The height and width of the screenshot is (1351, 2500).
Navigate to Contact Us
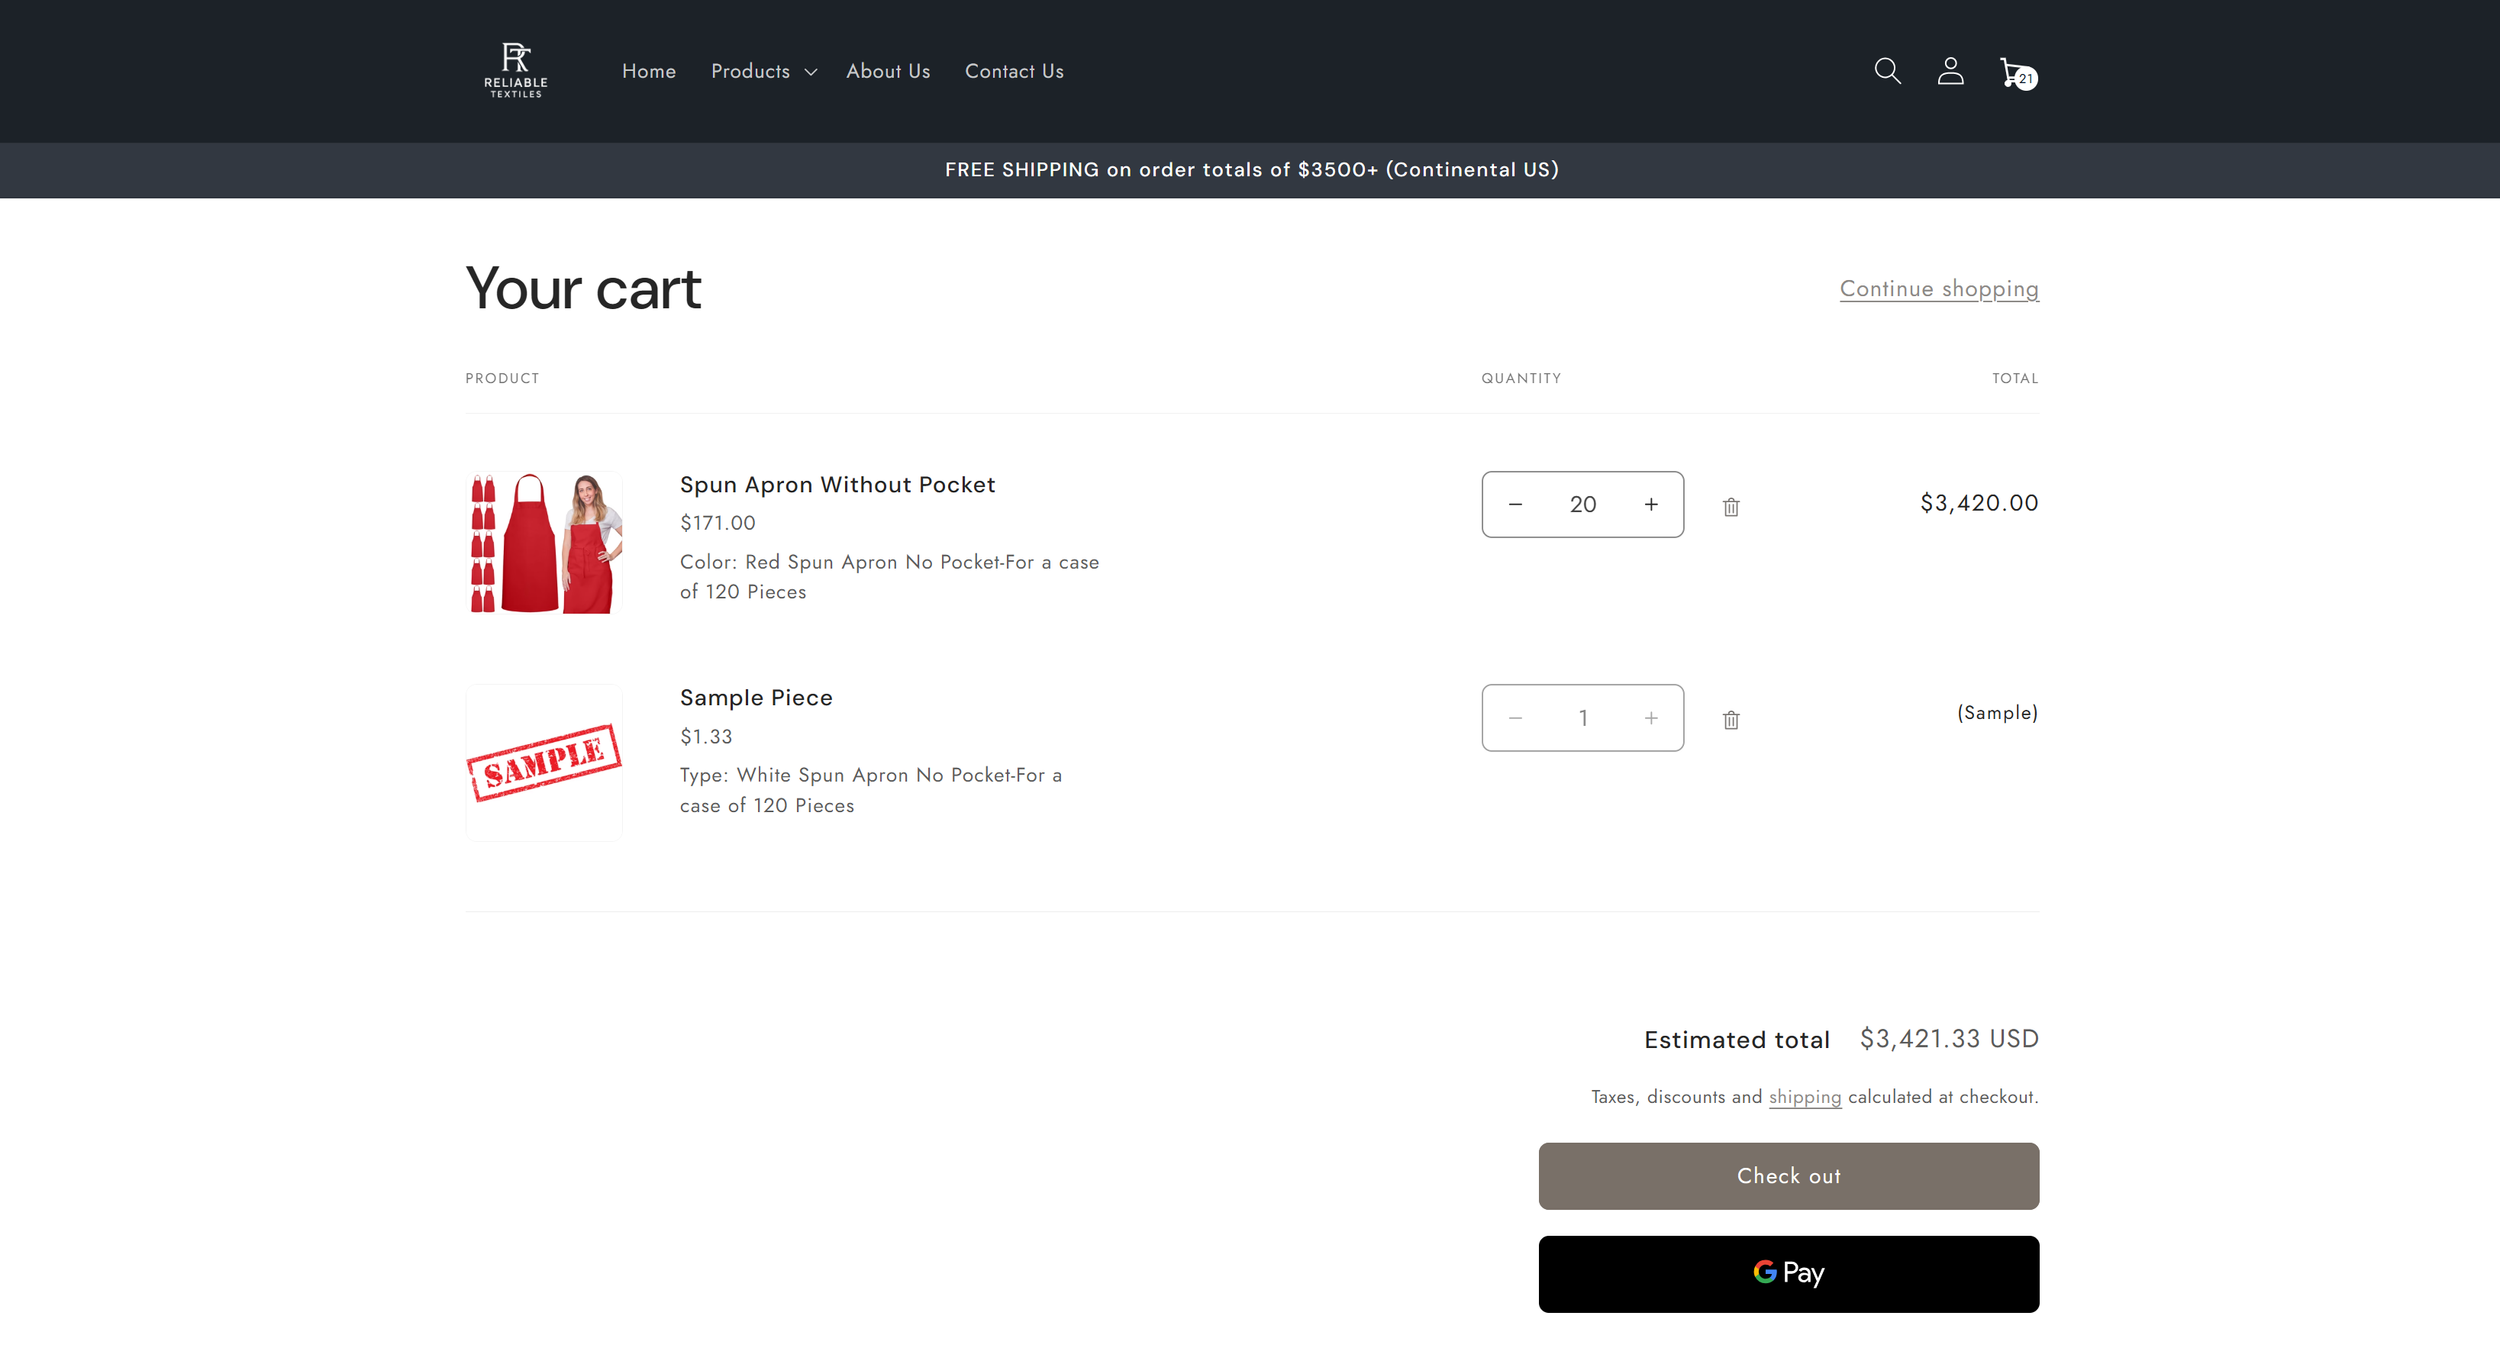coord(1013,72)
